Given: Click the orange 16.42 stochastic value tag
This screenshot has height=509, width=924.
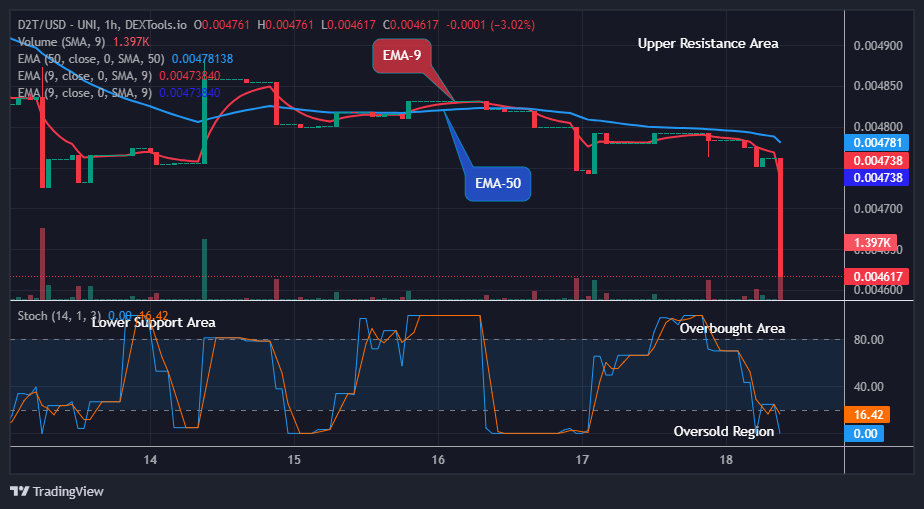Looking at the screenshot, I should point(867,415).
